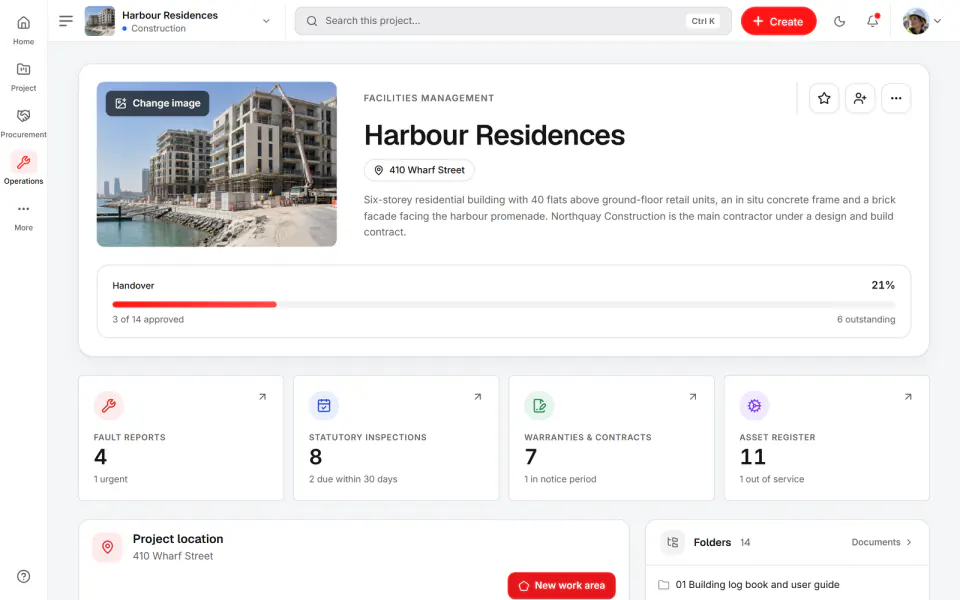Click the Handover progress bar

point(503,304)
